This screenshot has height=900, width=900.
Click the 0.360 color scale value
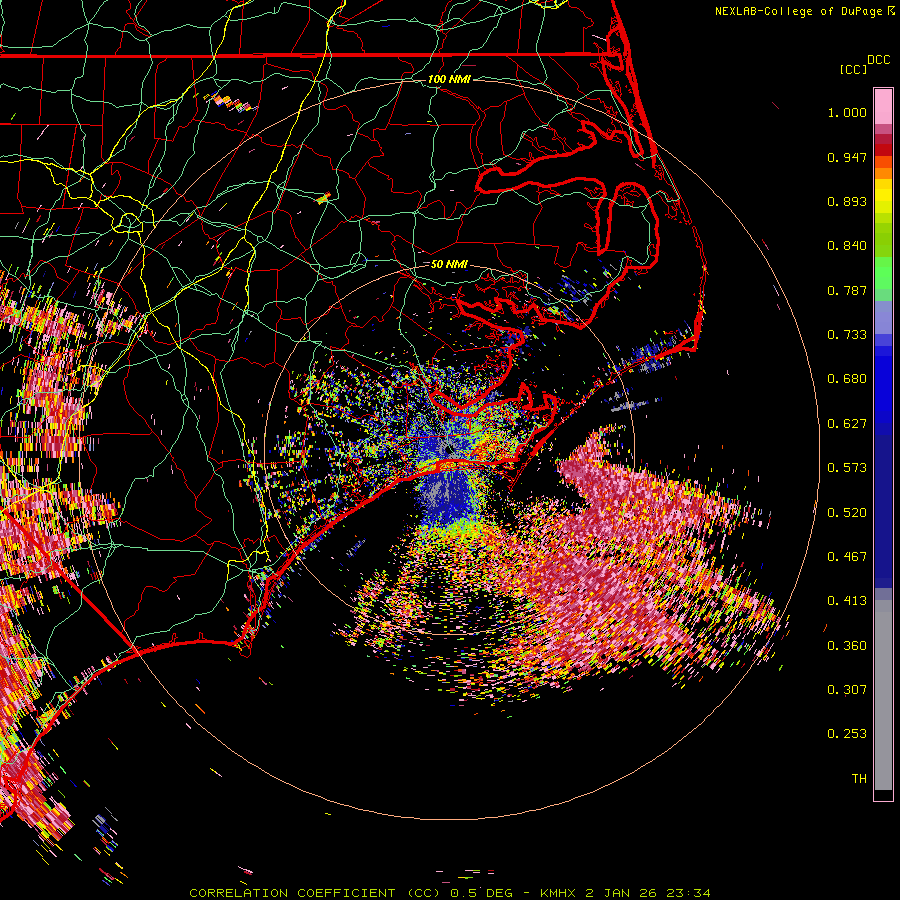click(847, 646)
